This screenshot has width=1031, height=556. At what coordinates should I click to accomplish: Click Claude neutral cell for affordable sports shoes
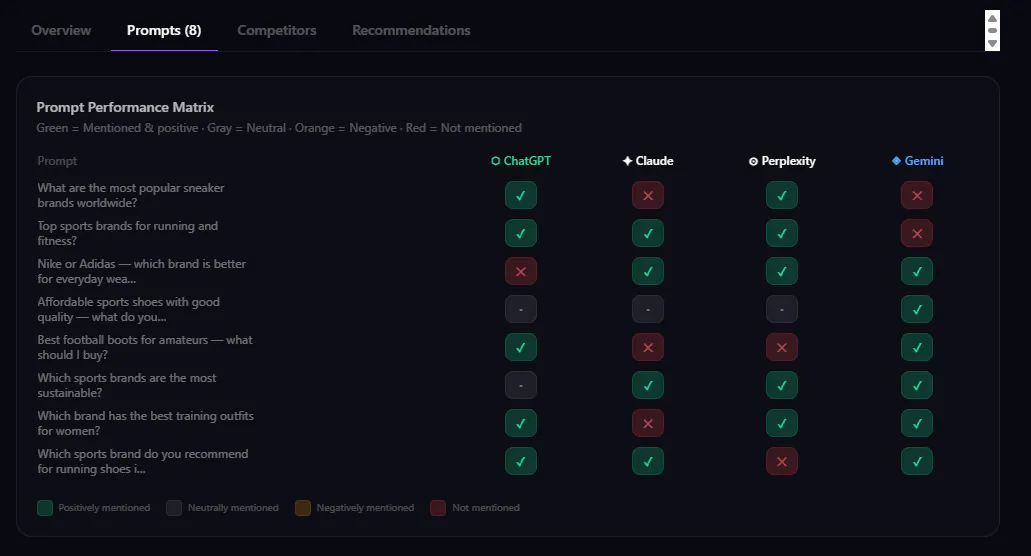[648, 310]
